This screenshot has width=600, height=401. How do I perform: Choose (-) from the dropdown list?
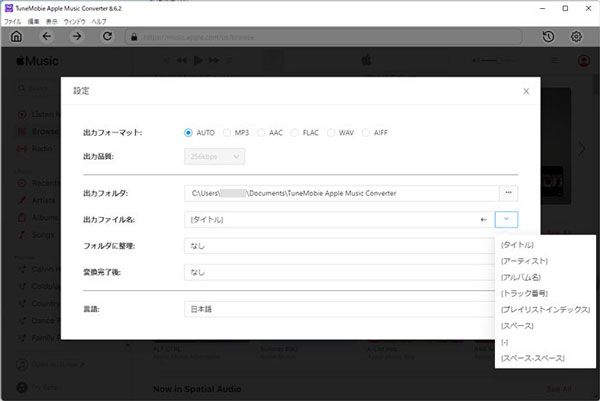pos(545,342)
